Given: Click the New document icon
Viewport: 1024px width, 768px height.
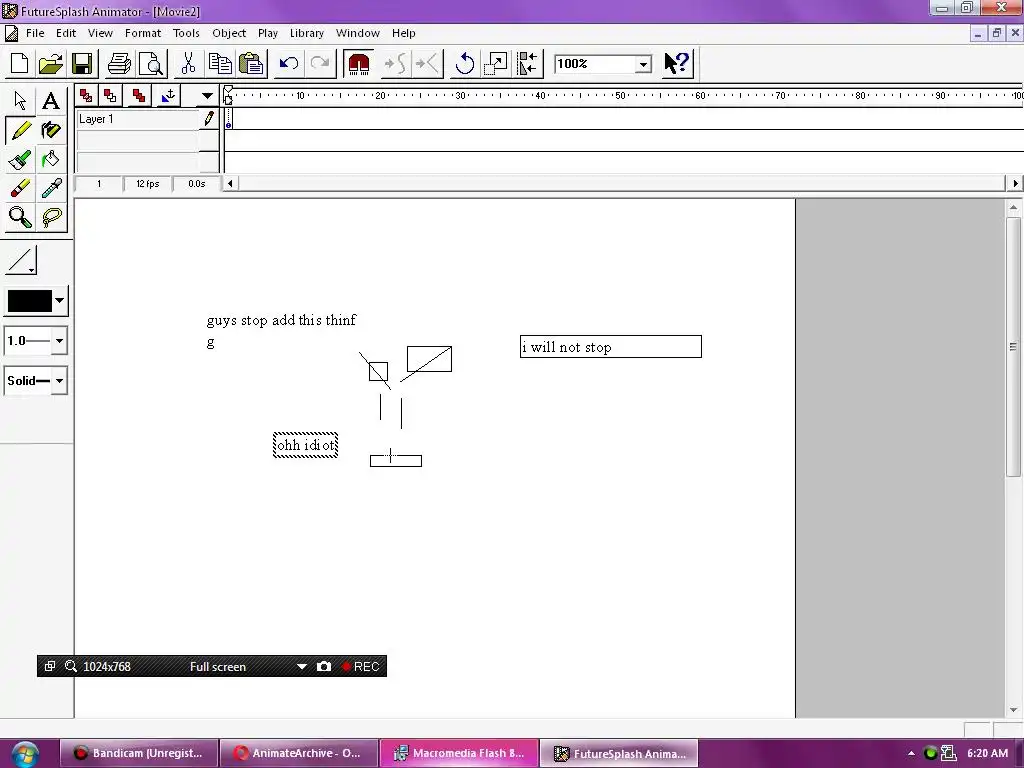Looking at the screenshot, I should point(20,63).
